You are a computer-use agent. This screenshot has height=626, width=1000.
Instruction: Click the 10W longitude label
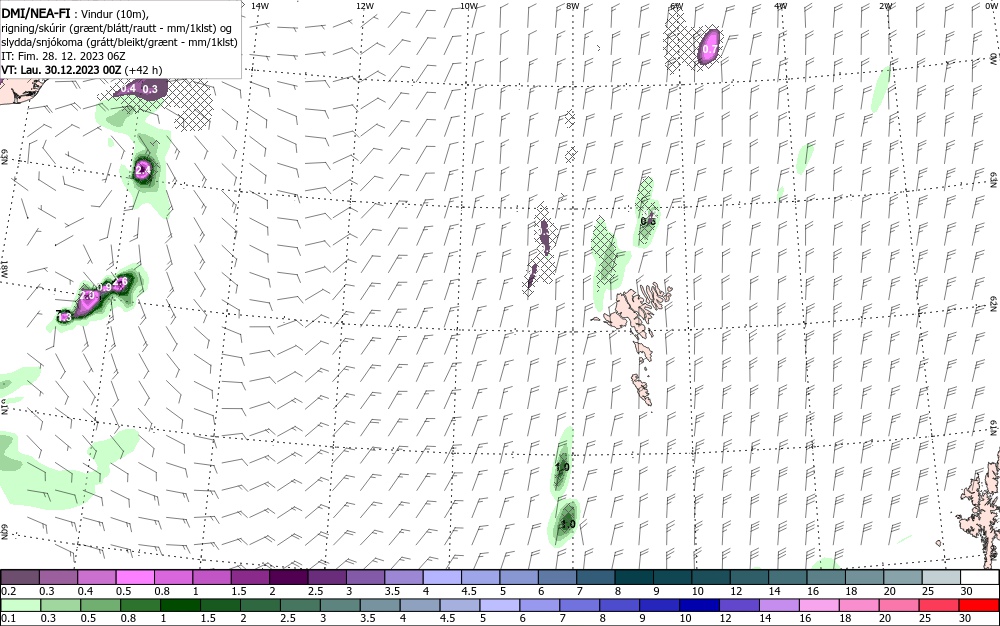[469, 6]
